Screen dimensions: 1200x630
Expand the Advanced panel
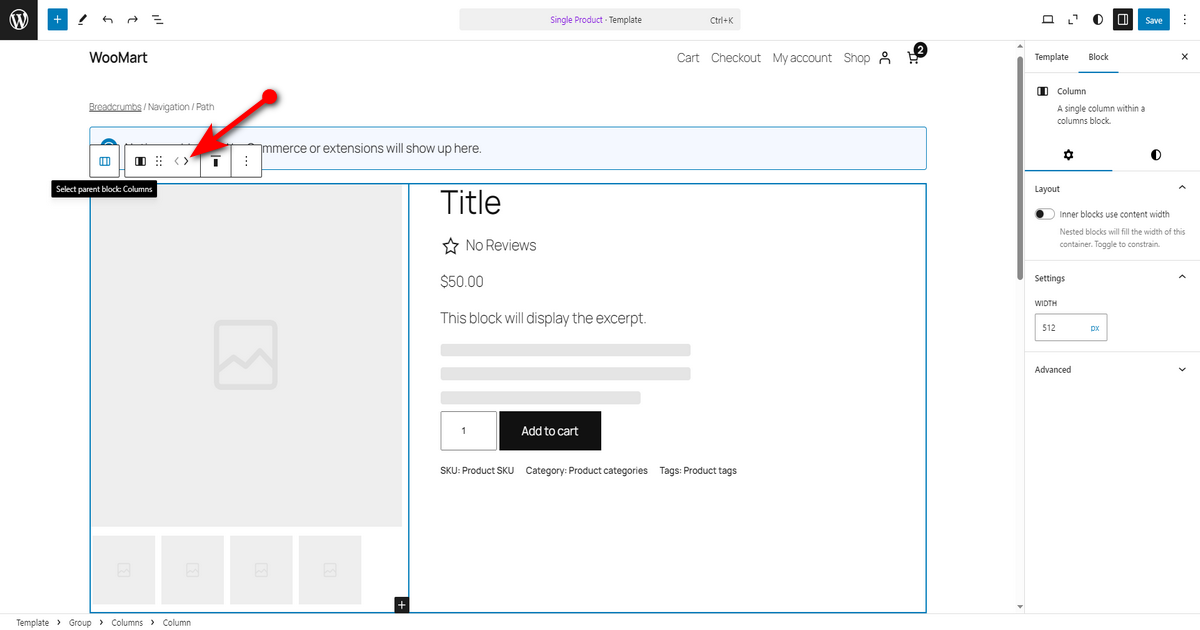coord(1182,370)
